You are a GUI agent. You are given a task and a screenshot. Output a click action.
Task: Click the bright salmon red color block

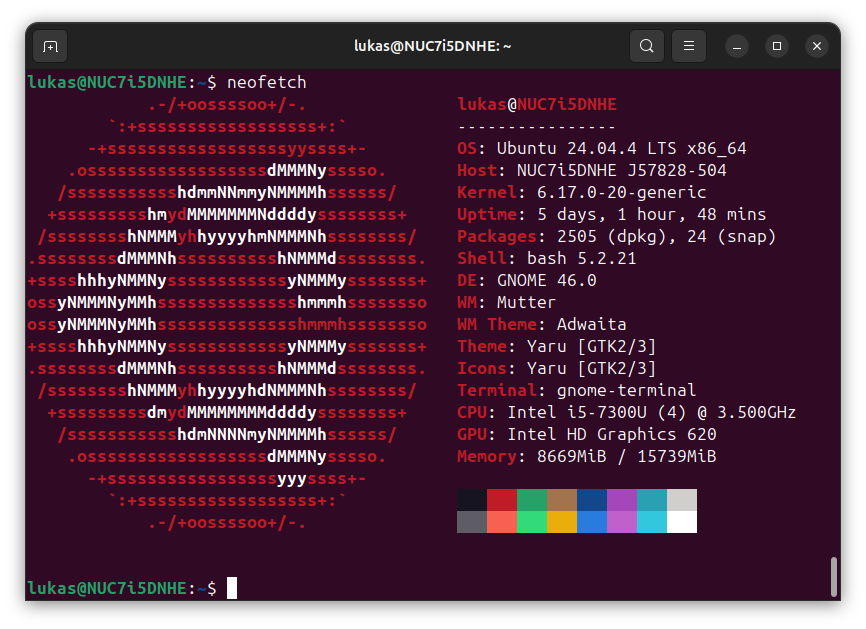[x=502, y=522]
